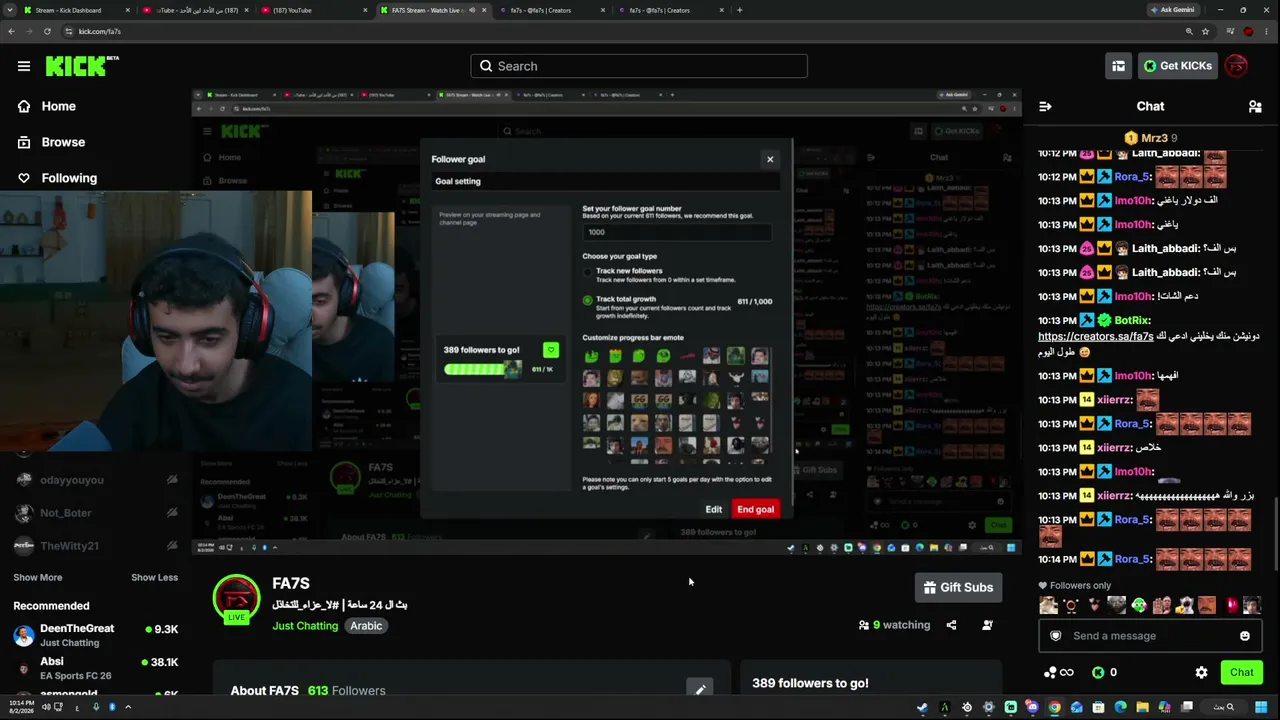Show hidden system tray icons
The image size is (1280, 720).
pos(128,707)
